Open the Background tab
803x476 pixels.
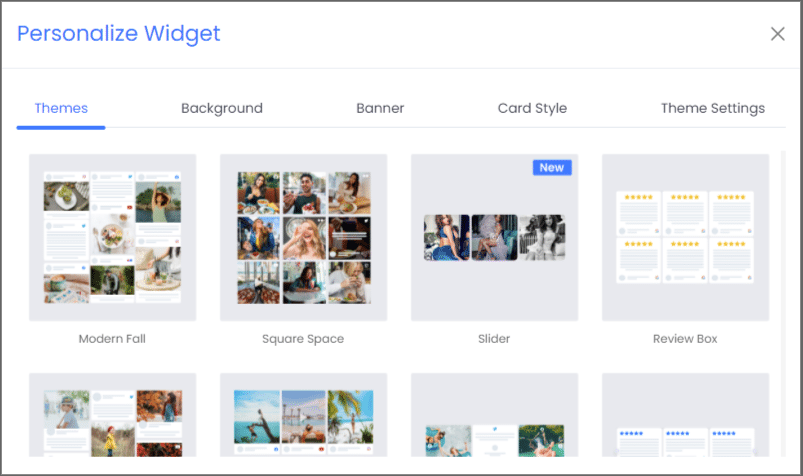pos(222,109)
